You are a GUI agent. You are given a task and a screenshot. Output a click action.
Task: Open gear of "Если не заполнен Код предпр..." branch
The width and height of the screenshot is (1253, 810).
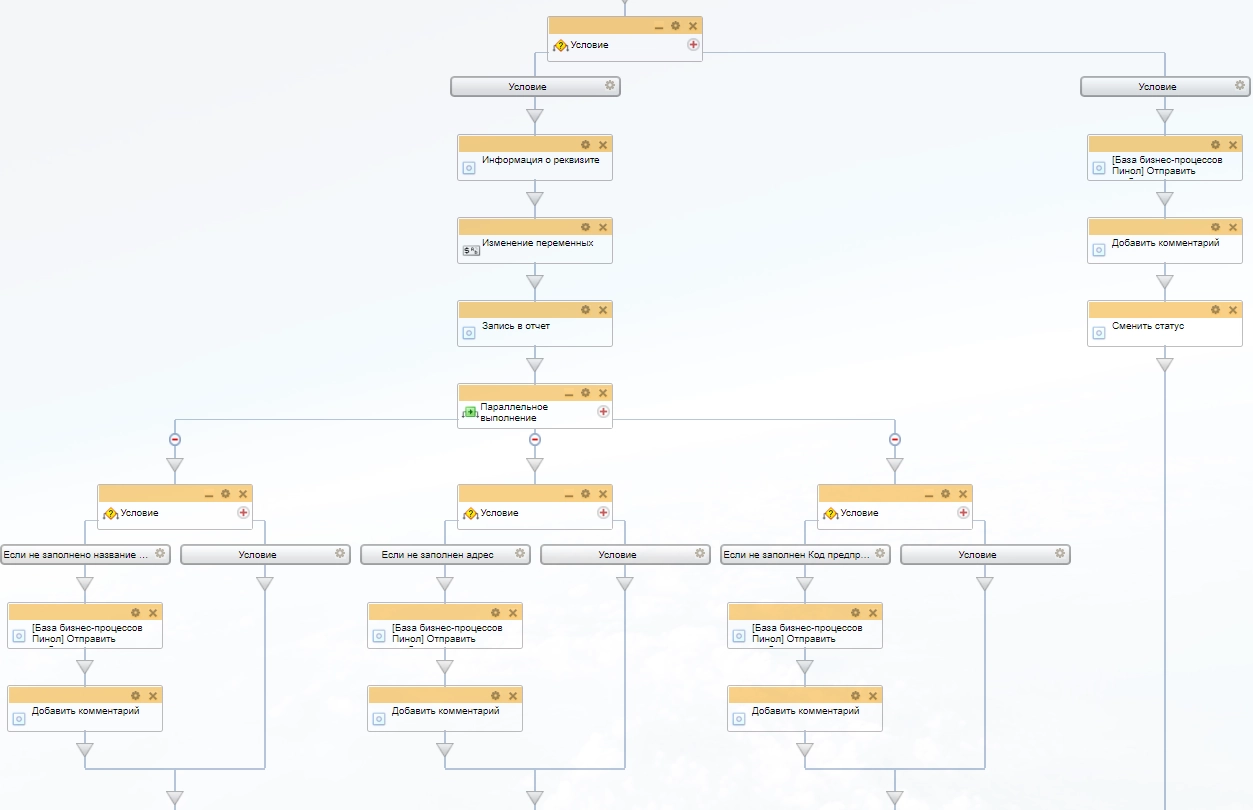coord(879,553)
